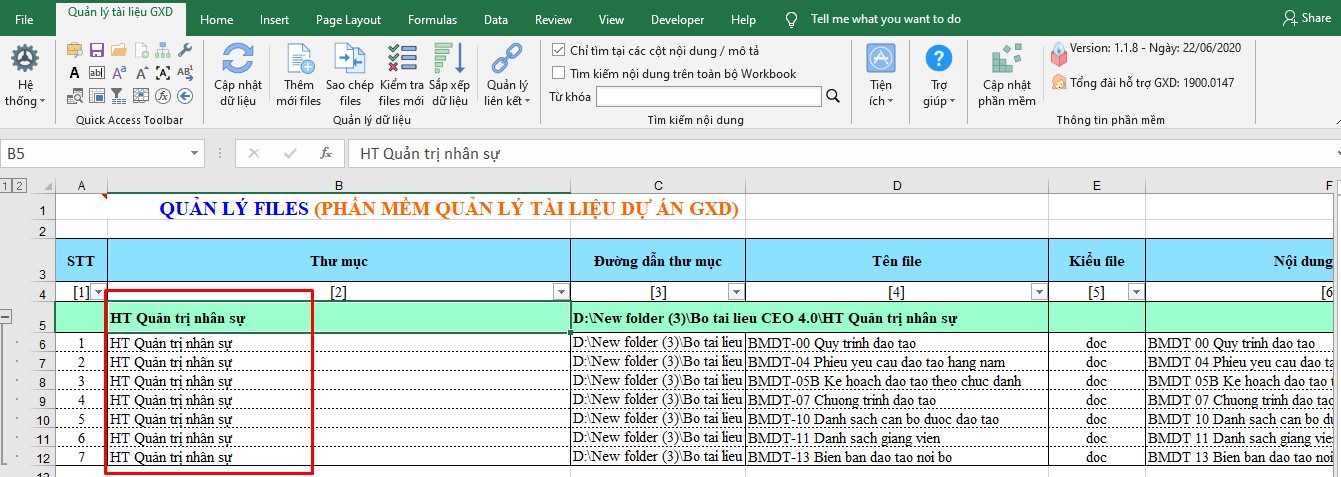Click the purple save icon in Quick Access Toolbar
1341x477 pixels.
pyautogui.click(x=97, y=50)
